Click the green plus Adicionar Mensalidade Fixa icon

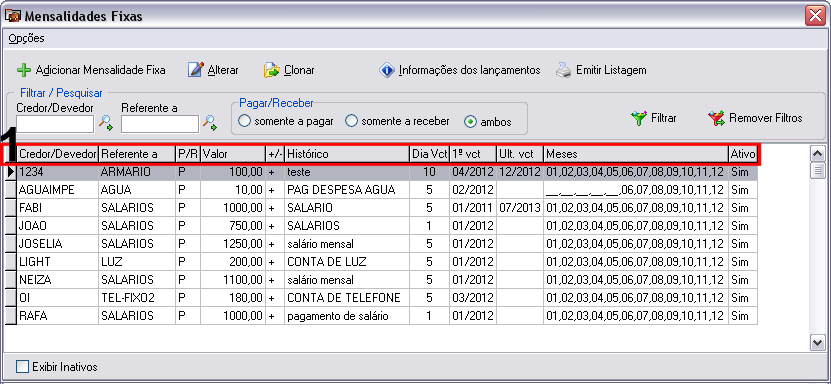24,70
